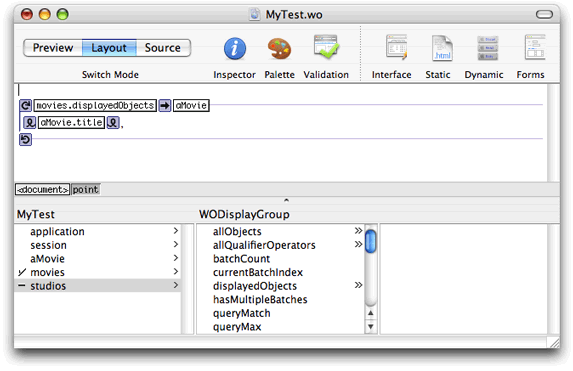Viewport: 573px width, 371px height.
Task: Open the Dynamic elements toolbar
Action: click(487, 48)
